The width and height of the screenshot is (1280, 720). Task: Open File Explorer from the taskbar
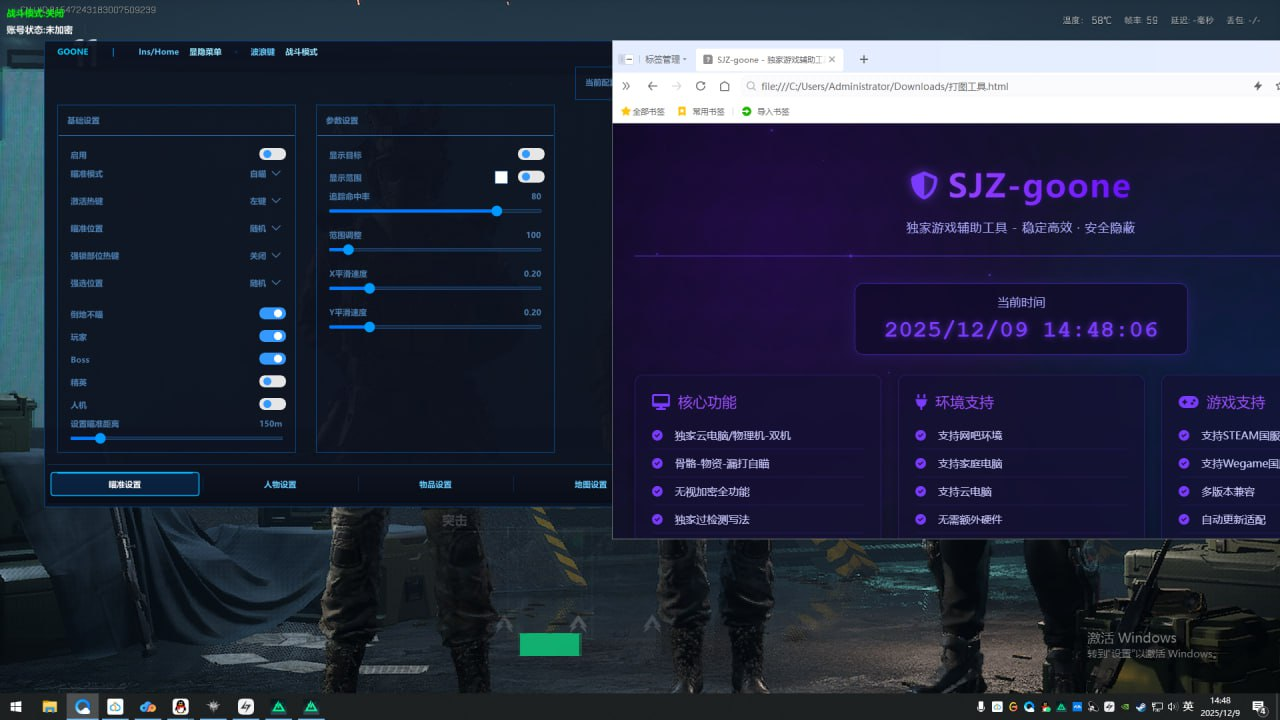49,707
